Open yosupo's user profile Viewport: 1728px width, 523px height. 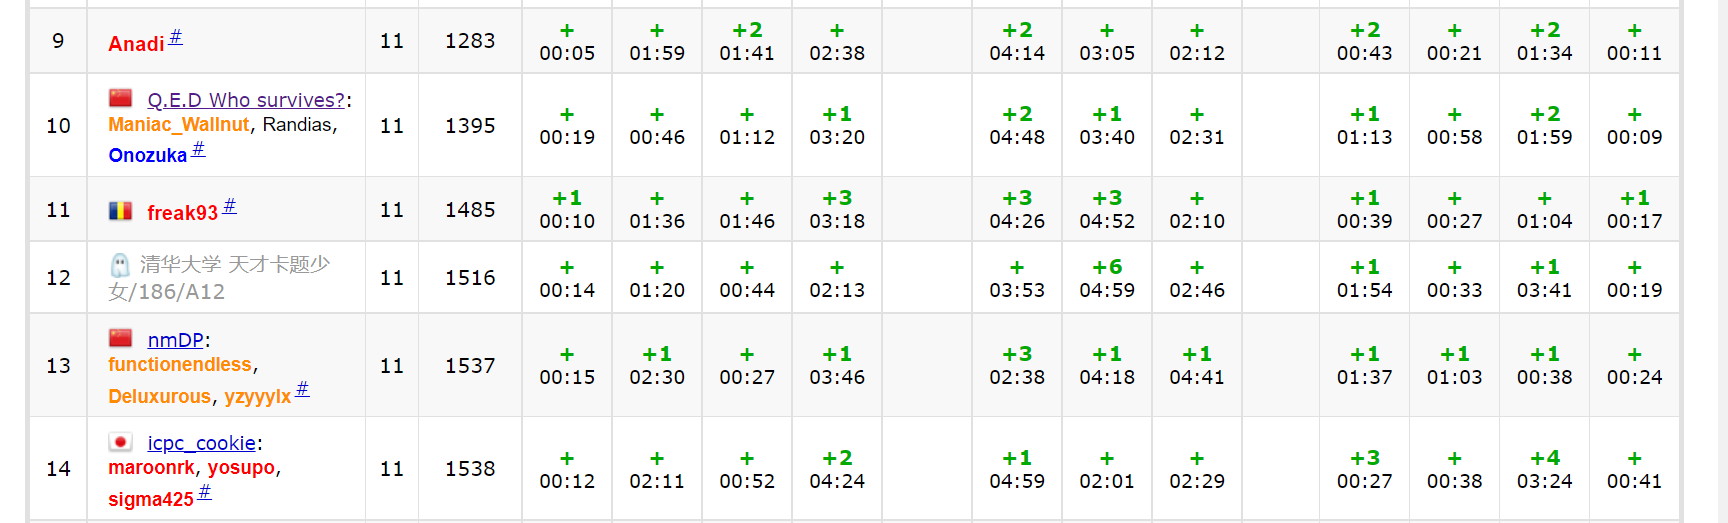(x=241, y=468)
